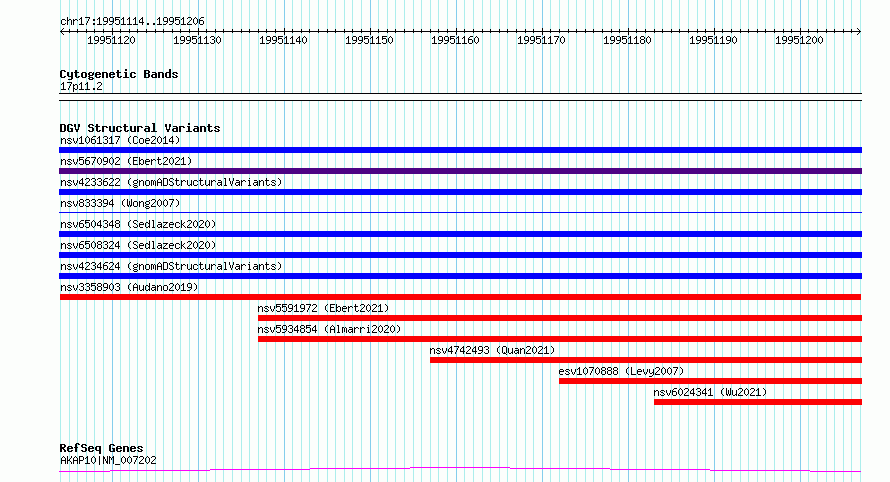Select the nsv6504348 (Sedlazeck2020) label
The image size is (890, 482).
pyautogui.click(x=138, y=224)
